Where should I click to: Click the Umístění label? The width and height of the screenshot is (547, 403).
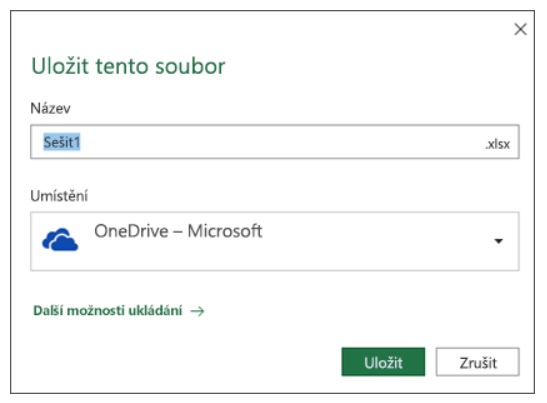point(59,196)
